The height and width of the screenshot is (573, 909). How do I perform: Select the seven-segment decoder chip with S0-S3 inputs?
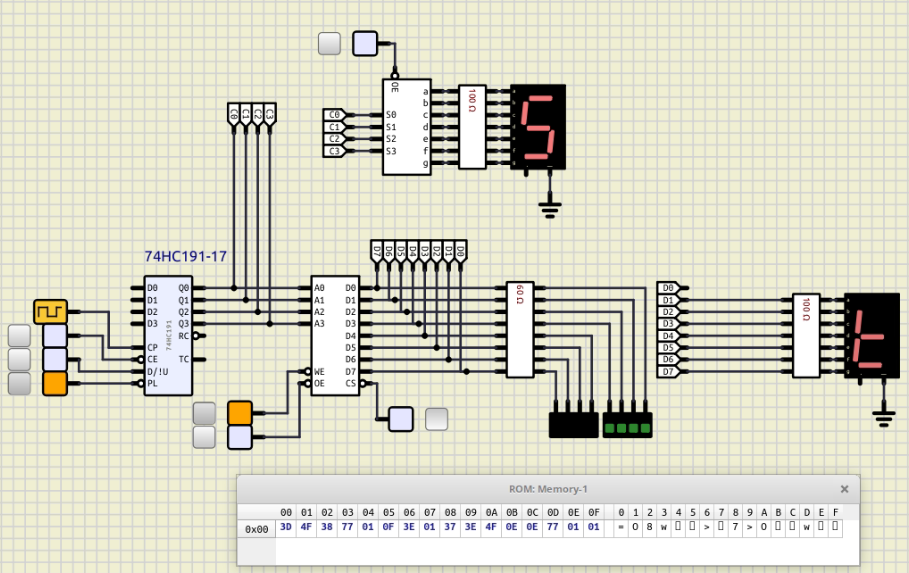[406, 127]
